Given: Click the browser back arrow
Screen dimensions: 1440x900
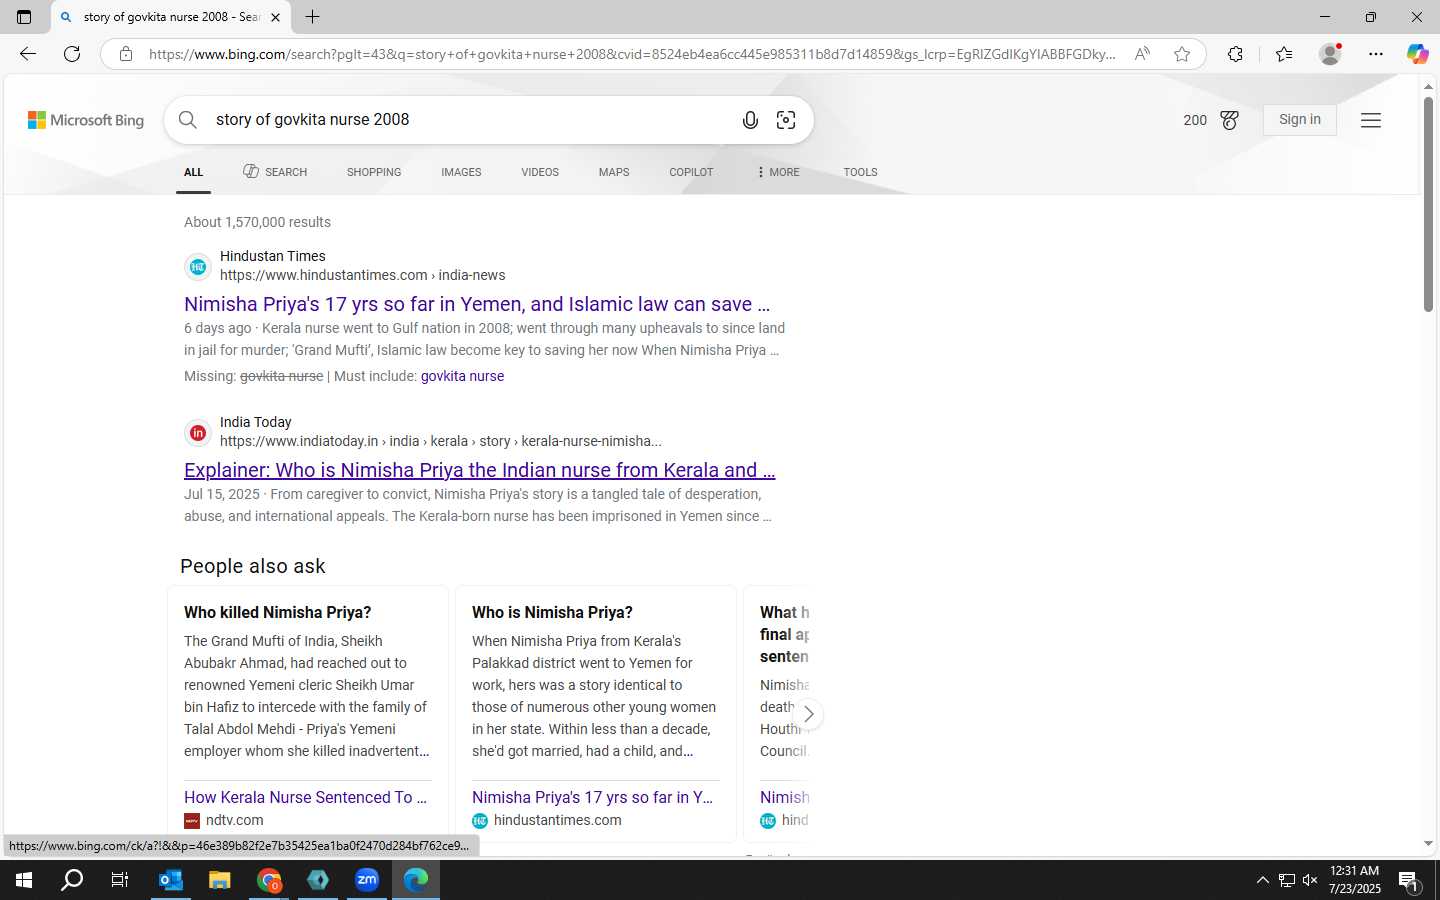Looking at the screenshot, I should [x=28, y=54].
